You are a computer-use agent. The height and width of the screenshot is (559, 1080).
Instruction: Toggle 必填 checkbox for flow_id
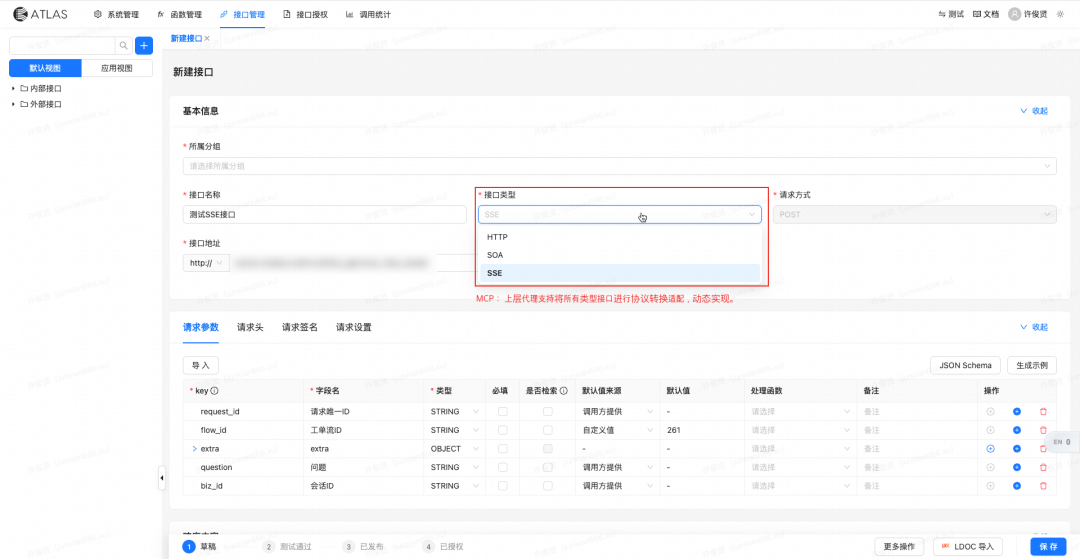tap(503, 430)
